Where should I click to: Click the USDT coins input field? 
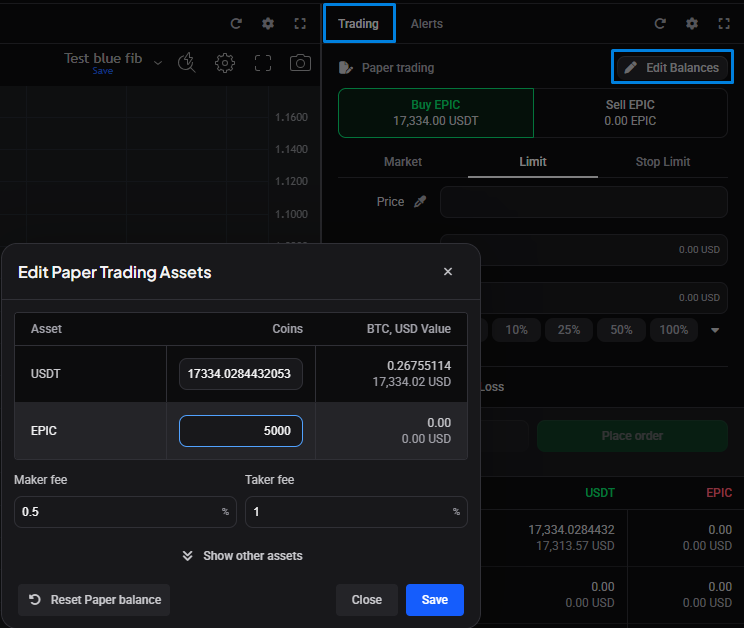click(241, 374)
